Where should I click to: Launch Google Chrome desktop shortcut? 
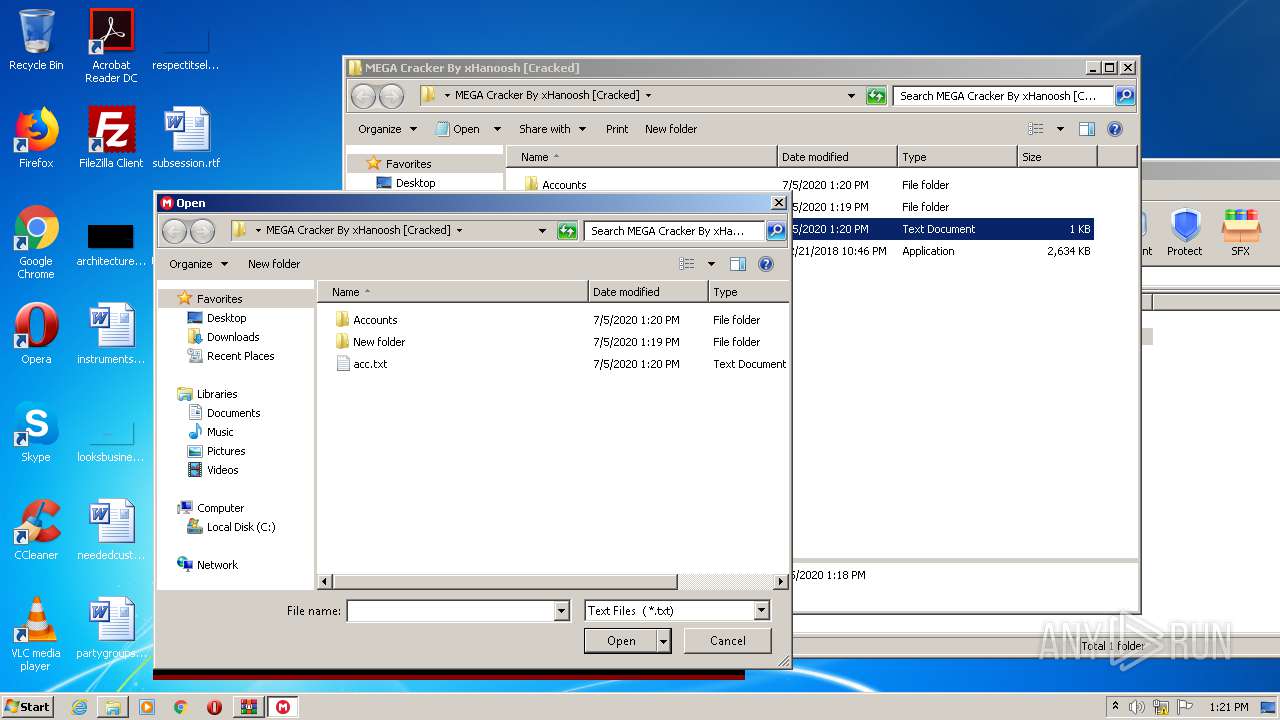click(x=36, y=243)
